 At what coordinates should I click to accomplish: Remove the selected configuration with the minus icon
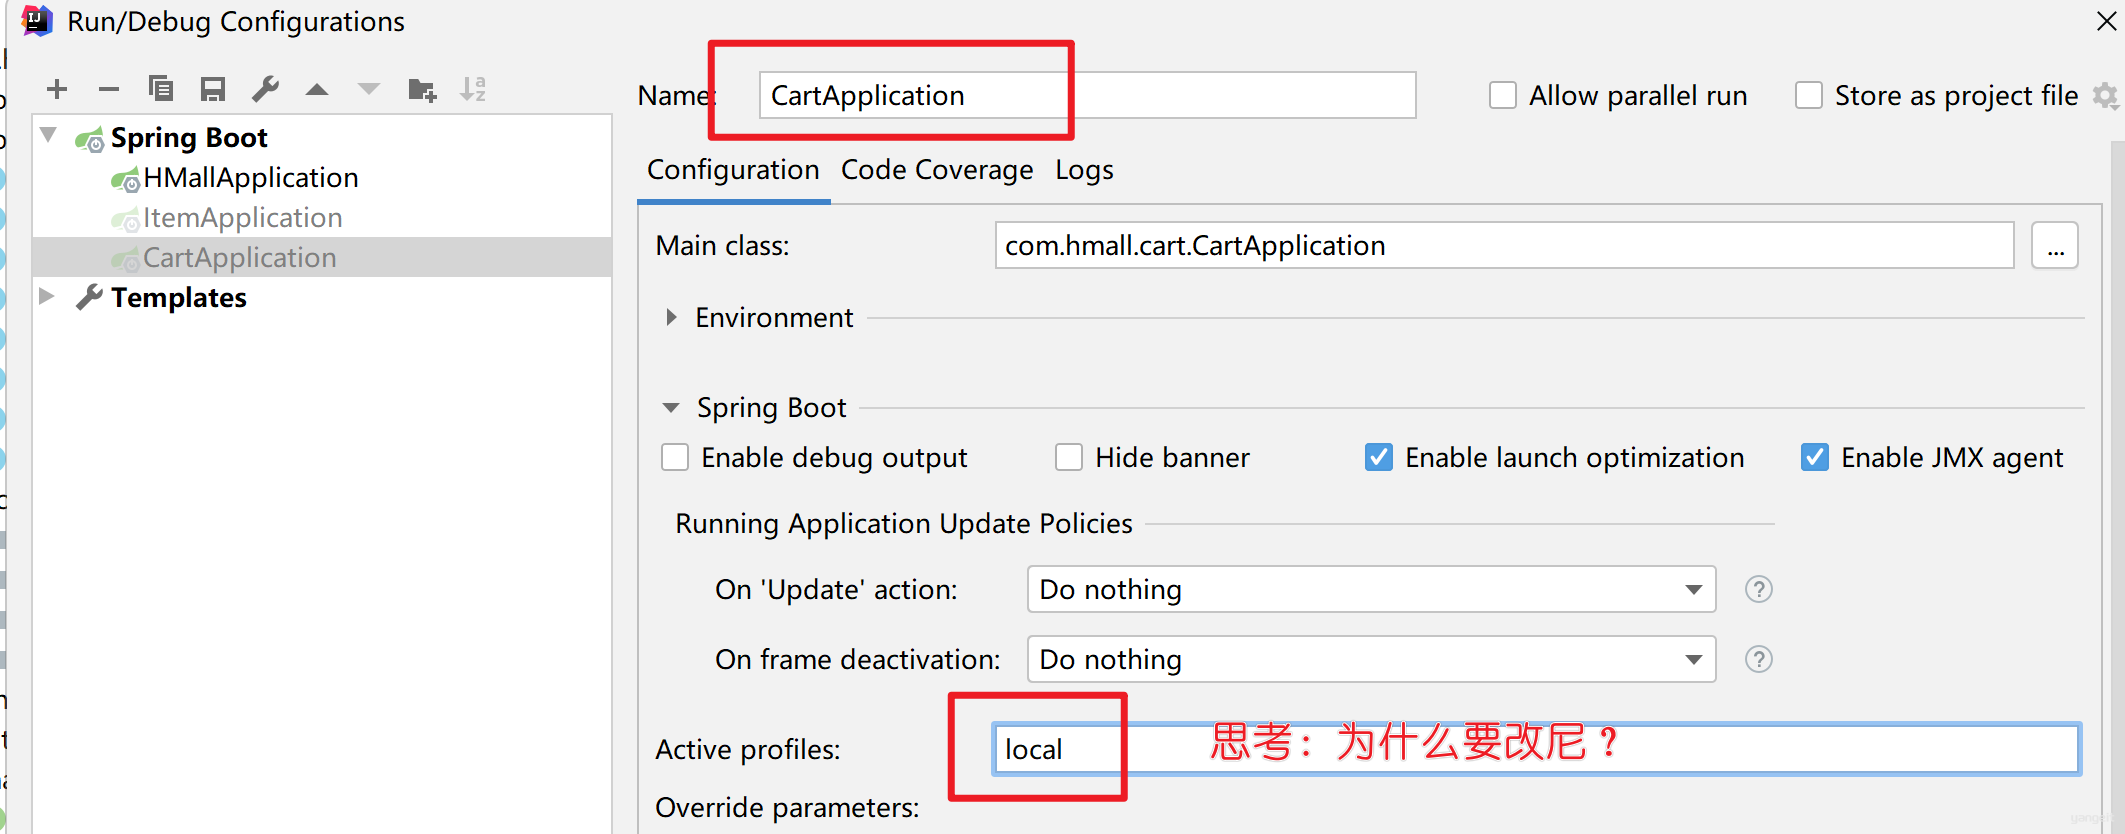coord(109,89)
